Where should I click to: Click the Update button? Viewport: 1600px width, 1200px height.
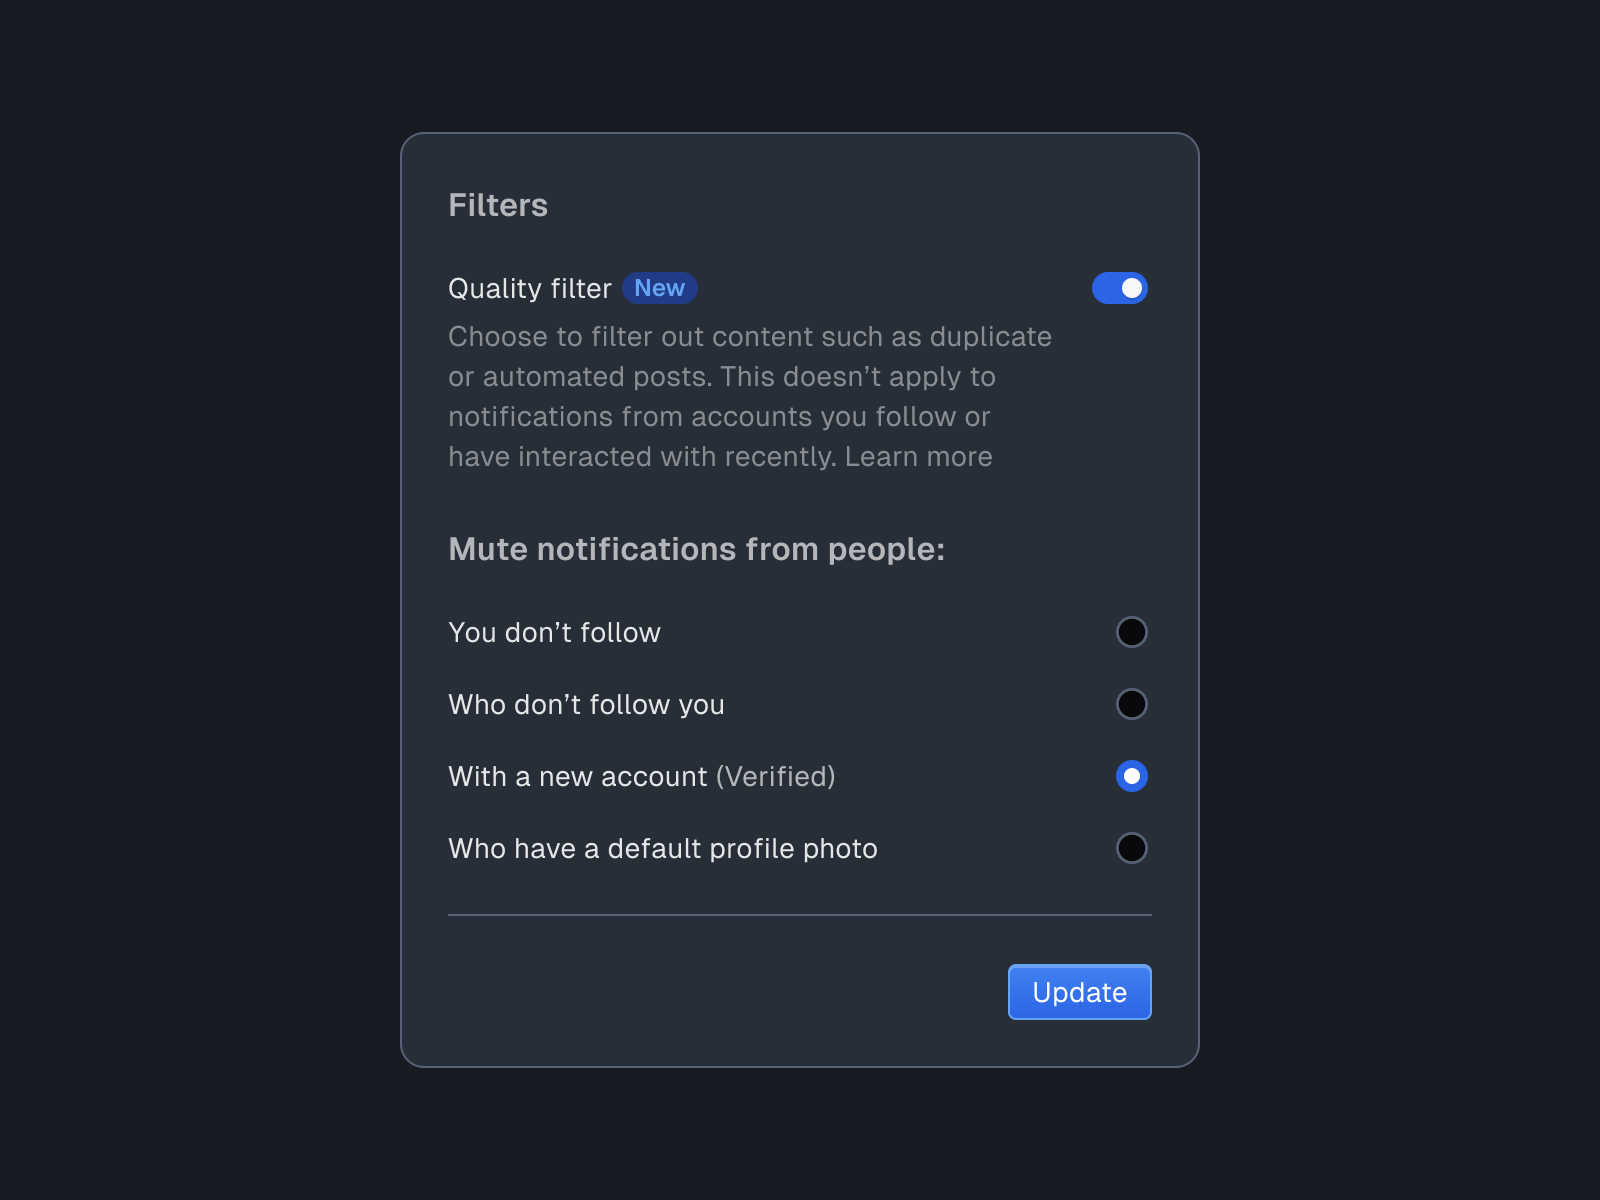pos(1079,992)
